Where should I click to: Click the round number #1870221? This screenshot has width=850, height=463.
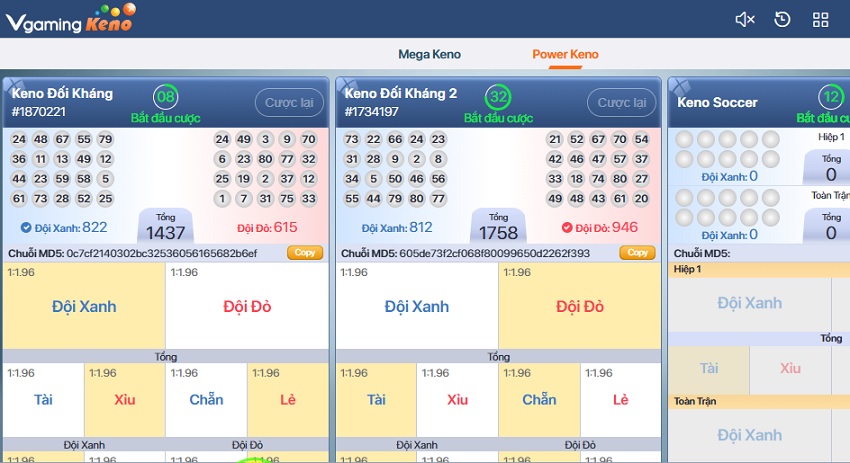(38, 112)
